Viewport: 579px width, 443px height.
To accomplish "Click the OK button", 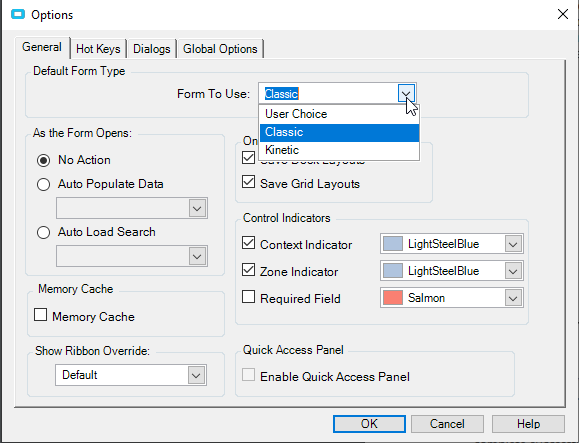I will coord(369,424).
